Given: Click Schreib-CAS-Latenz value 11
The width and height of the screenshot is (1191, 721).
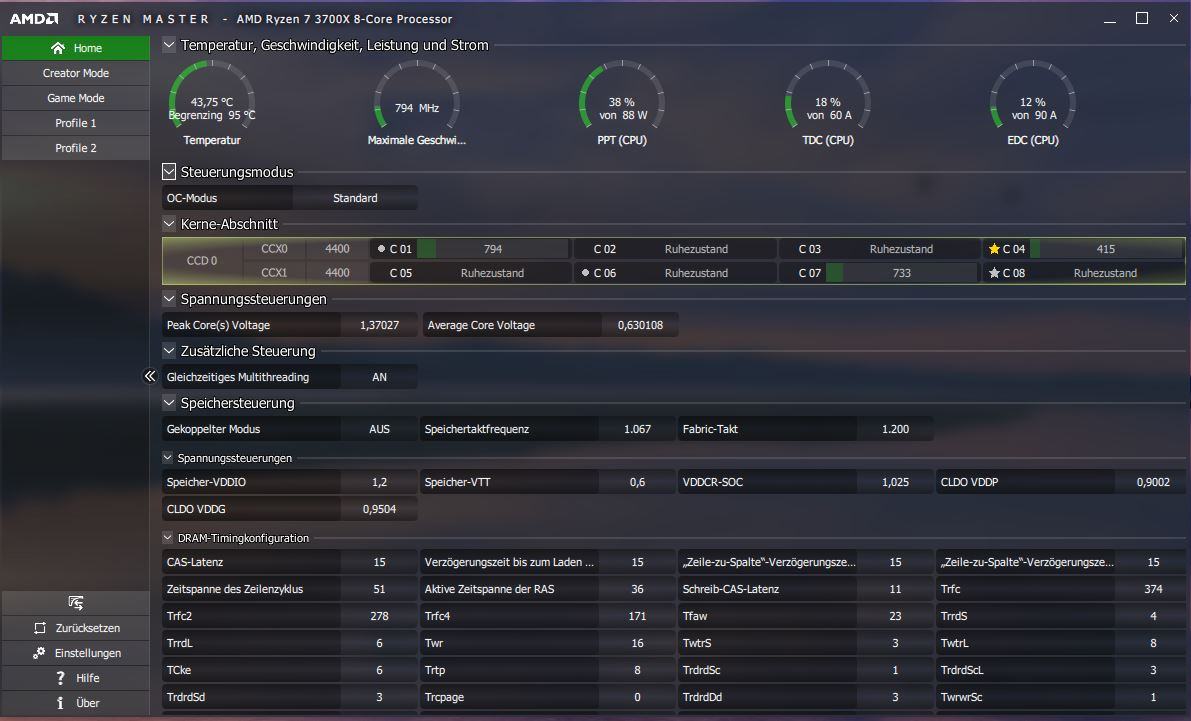Looking at the screenshot, I should coord(896,589).
